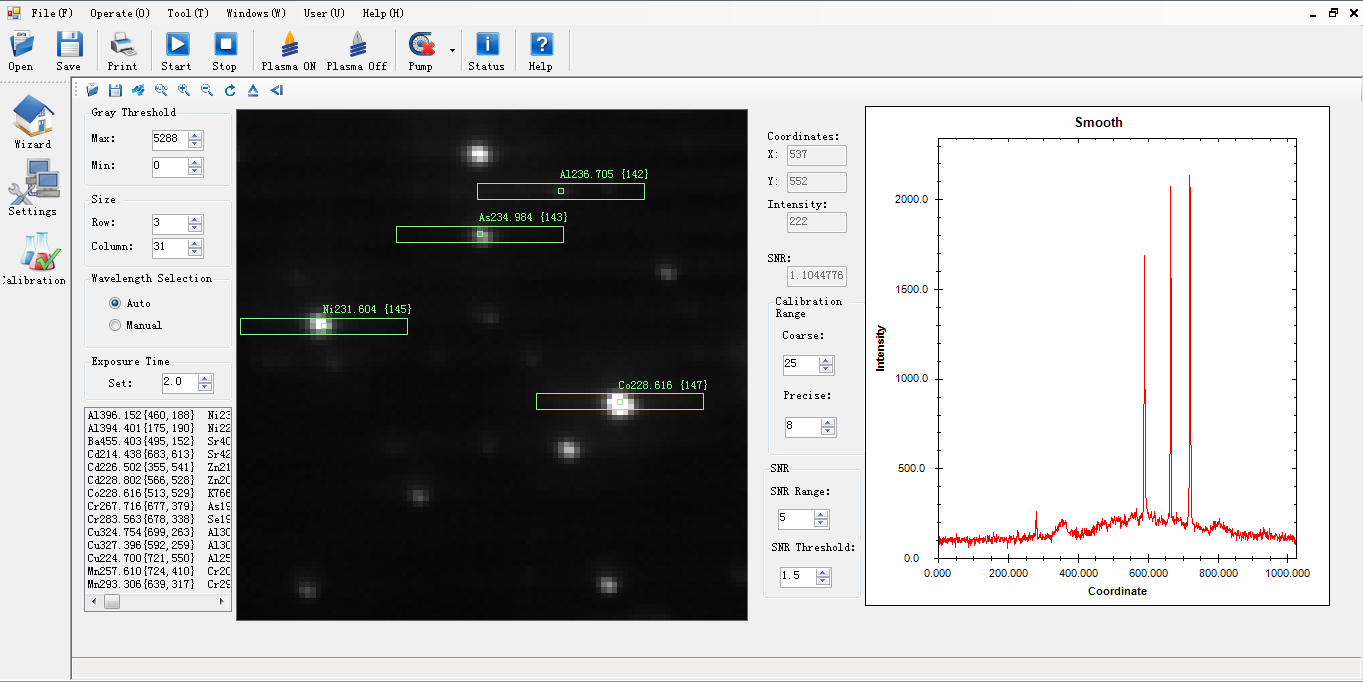The image size is (1363, 682).
Task: Increase the Gray Threshold Max value
Action: point(195,135)
